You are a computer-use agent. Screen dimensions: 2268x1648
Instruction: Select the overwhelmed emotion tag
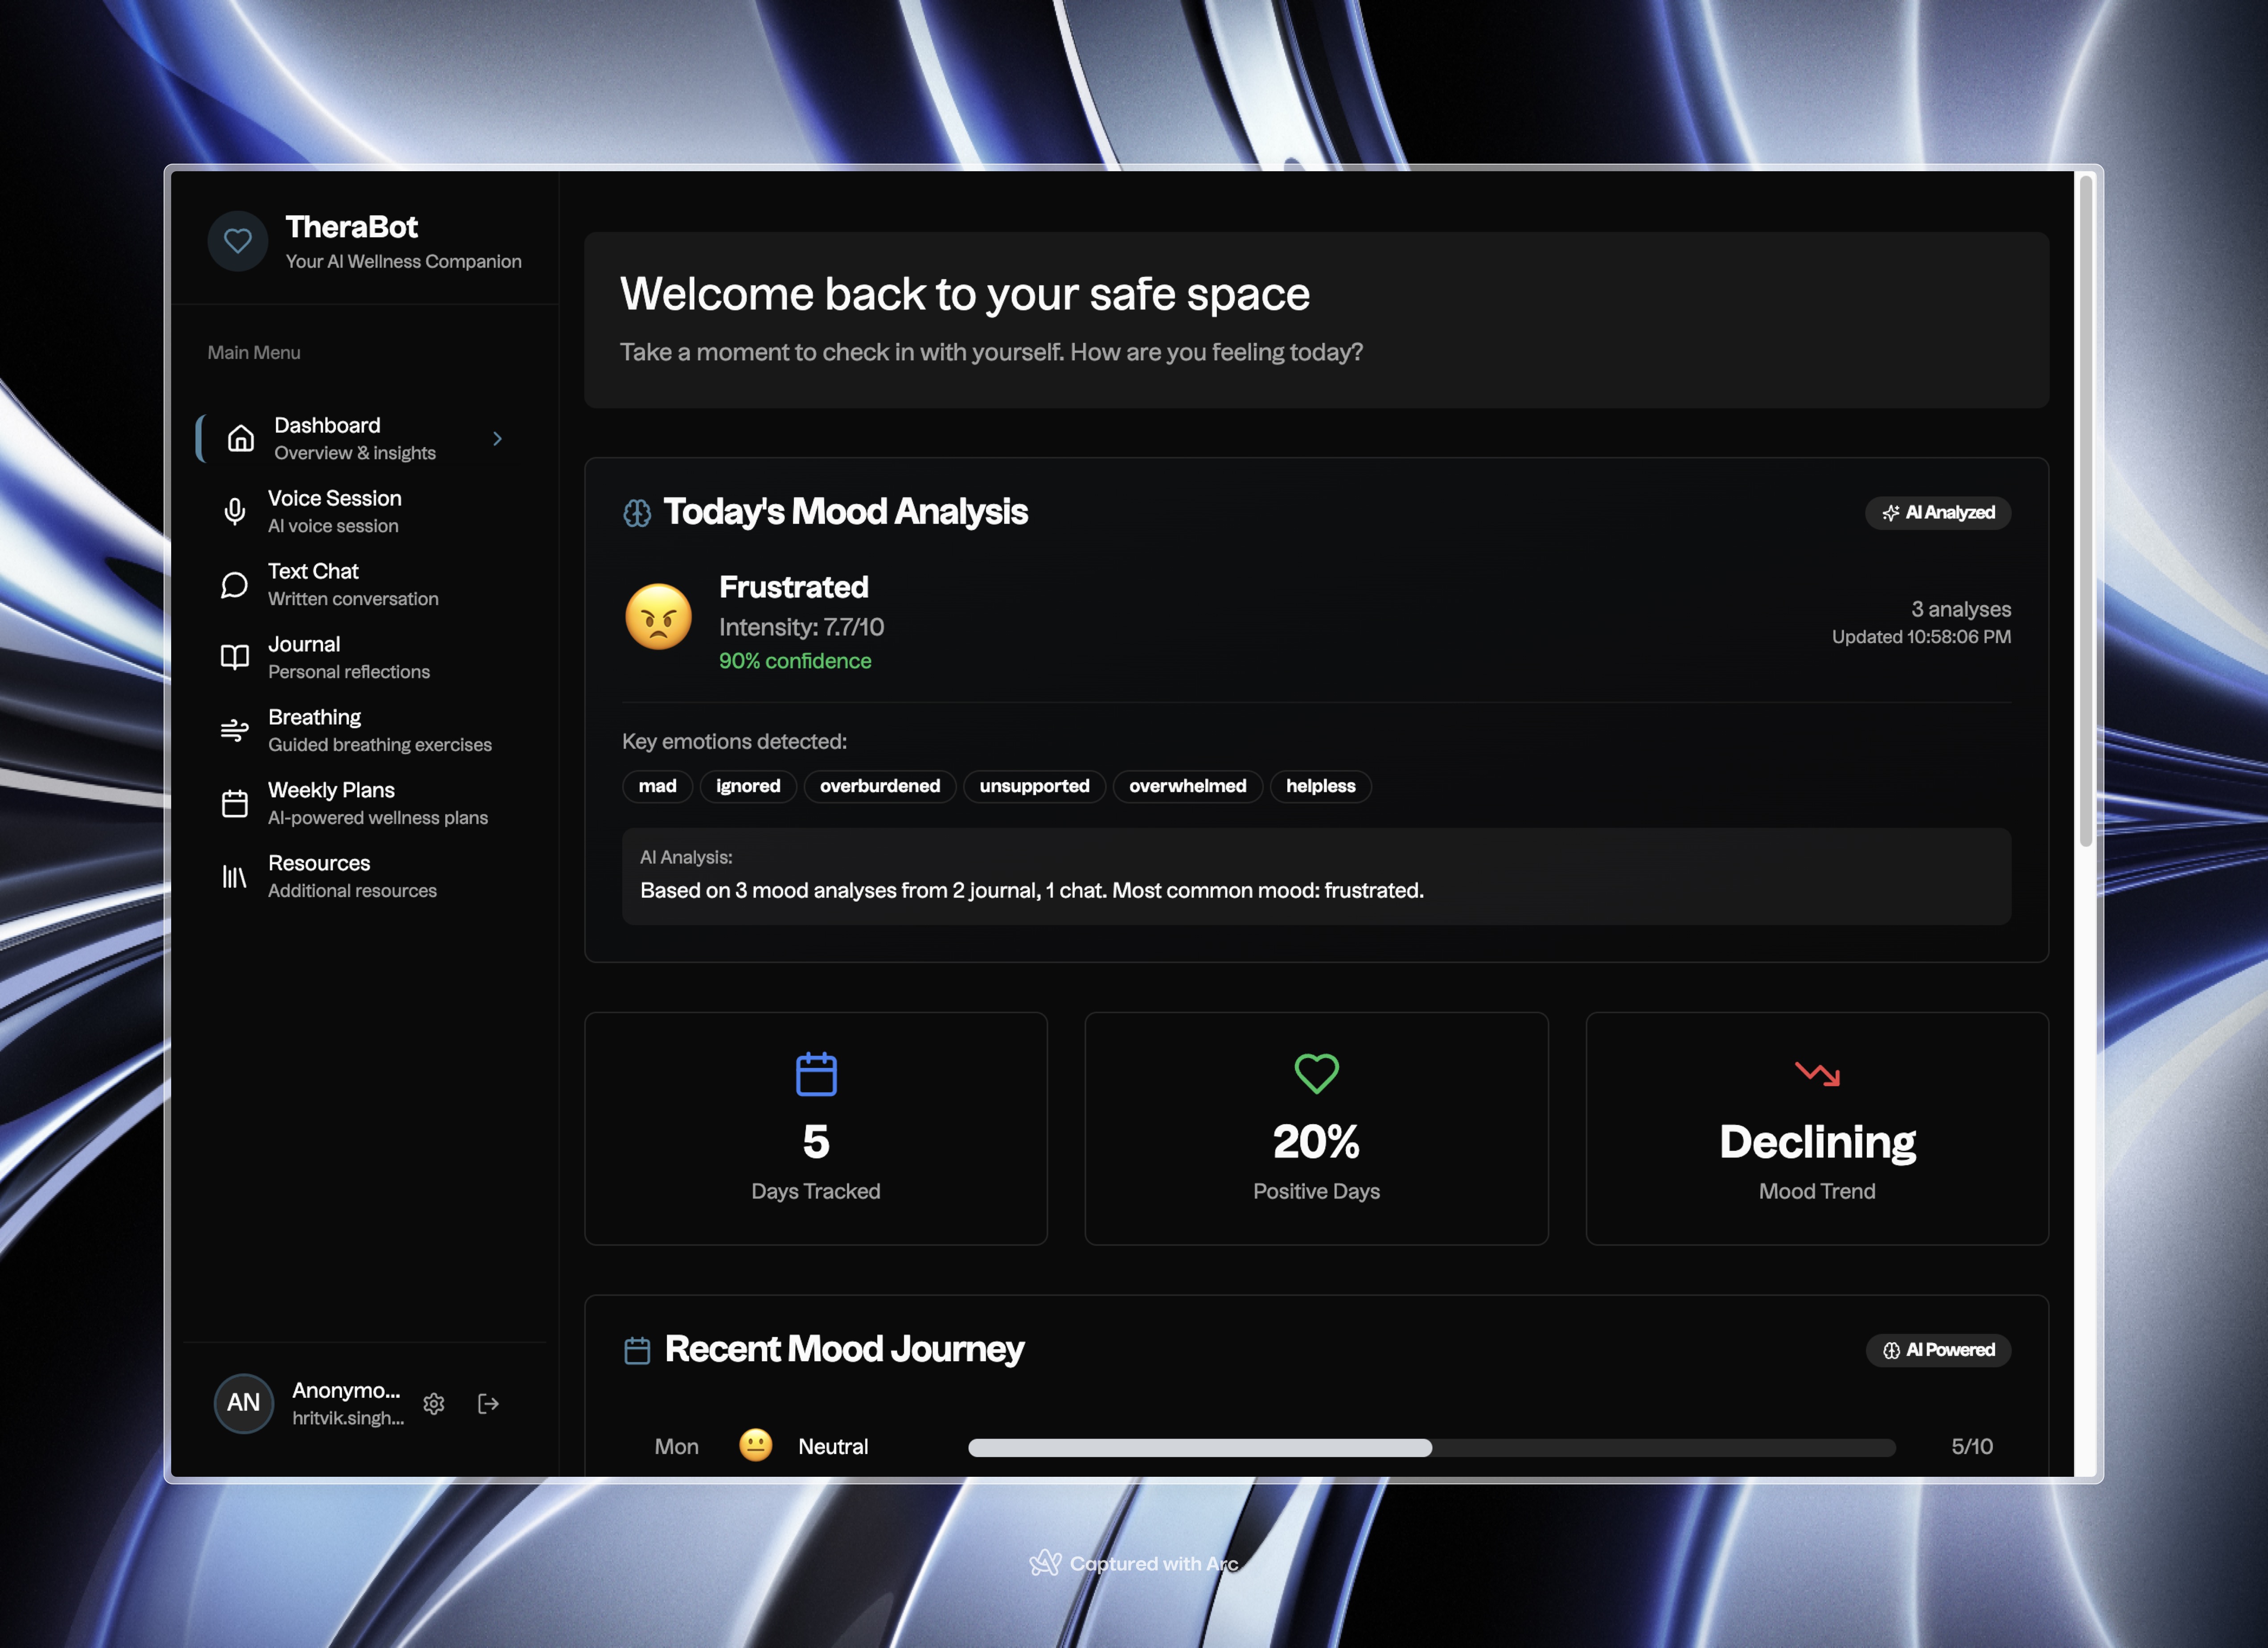pos(1188,786)
